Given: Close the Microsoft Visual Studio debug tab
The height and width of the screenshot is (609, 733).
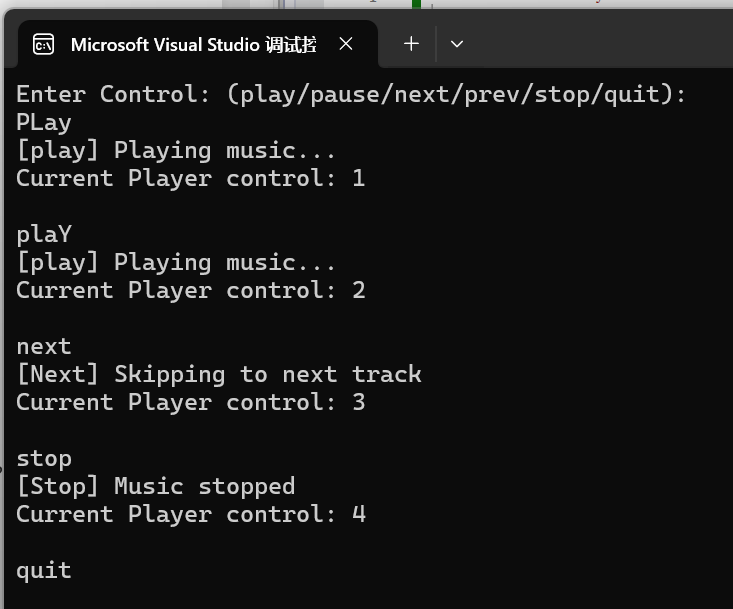Looking at the screenshot, I should (x=346, y=44).
